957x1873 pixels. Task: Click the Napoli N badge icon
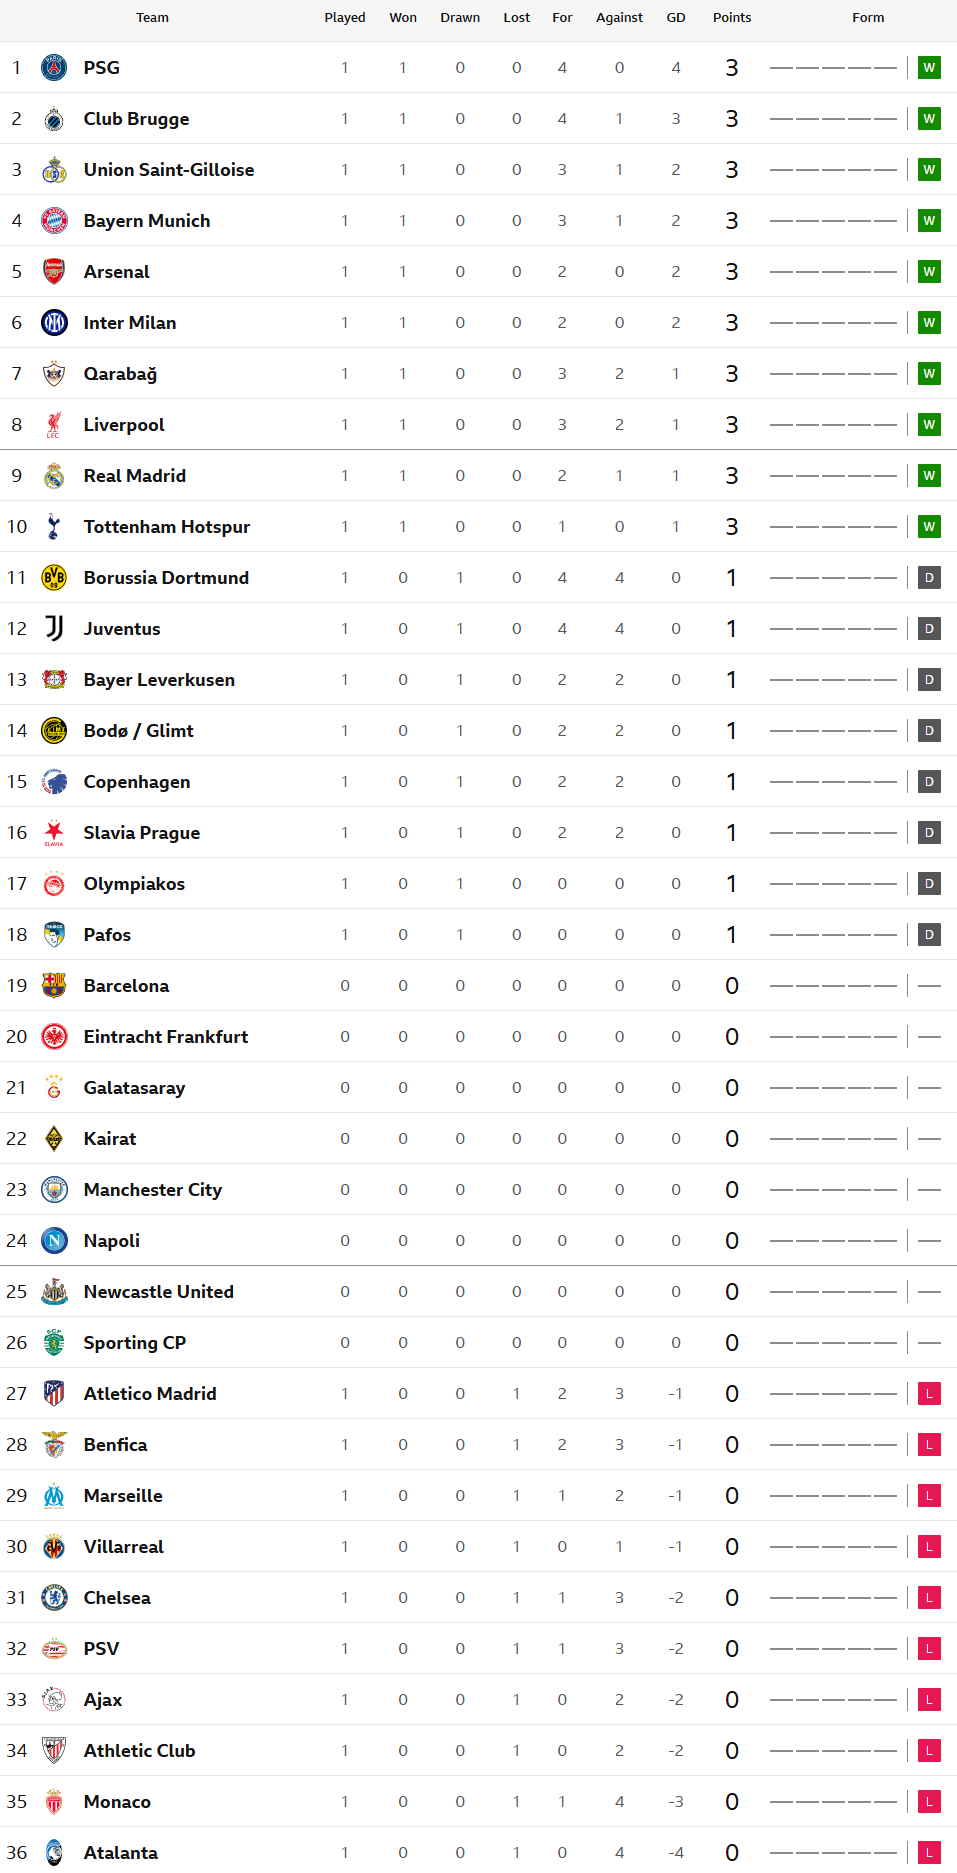54,1241
